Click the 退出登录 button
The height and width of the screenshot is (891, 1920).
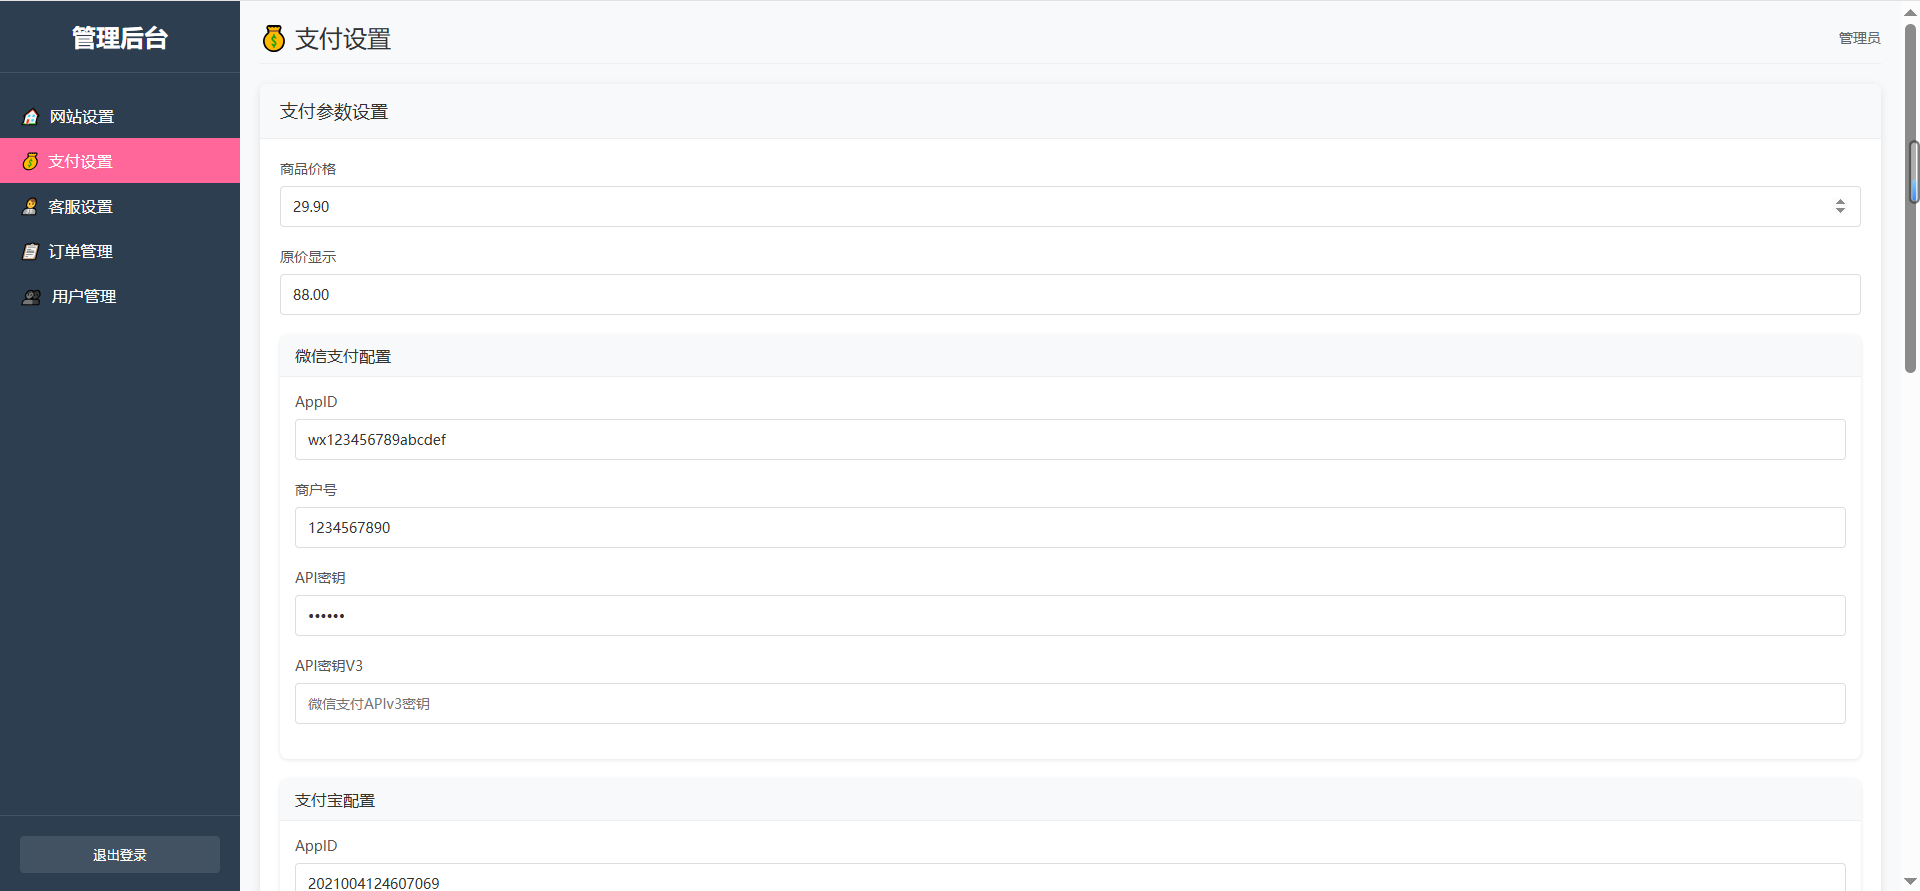pos(120,855)
